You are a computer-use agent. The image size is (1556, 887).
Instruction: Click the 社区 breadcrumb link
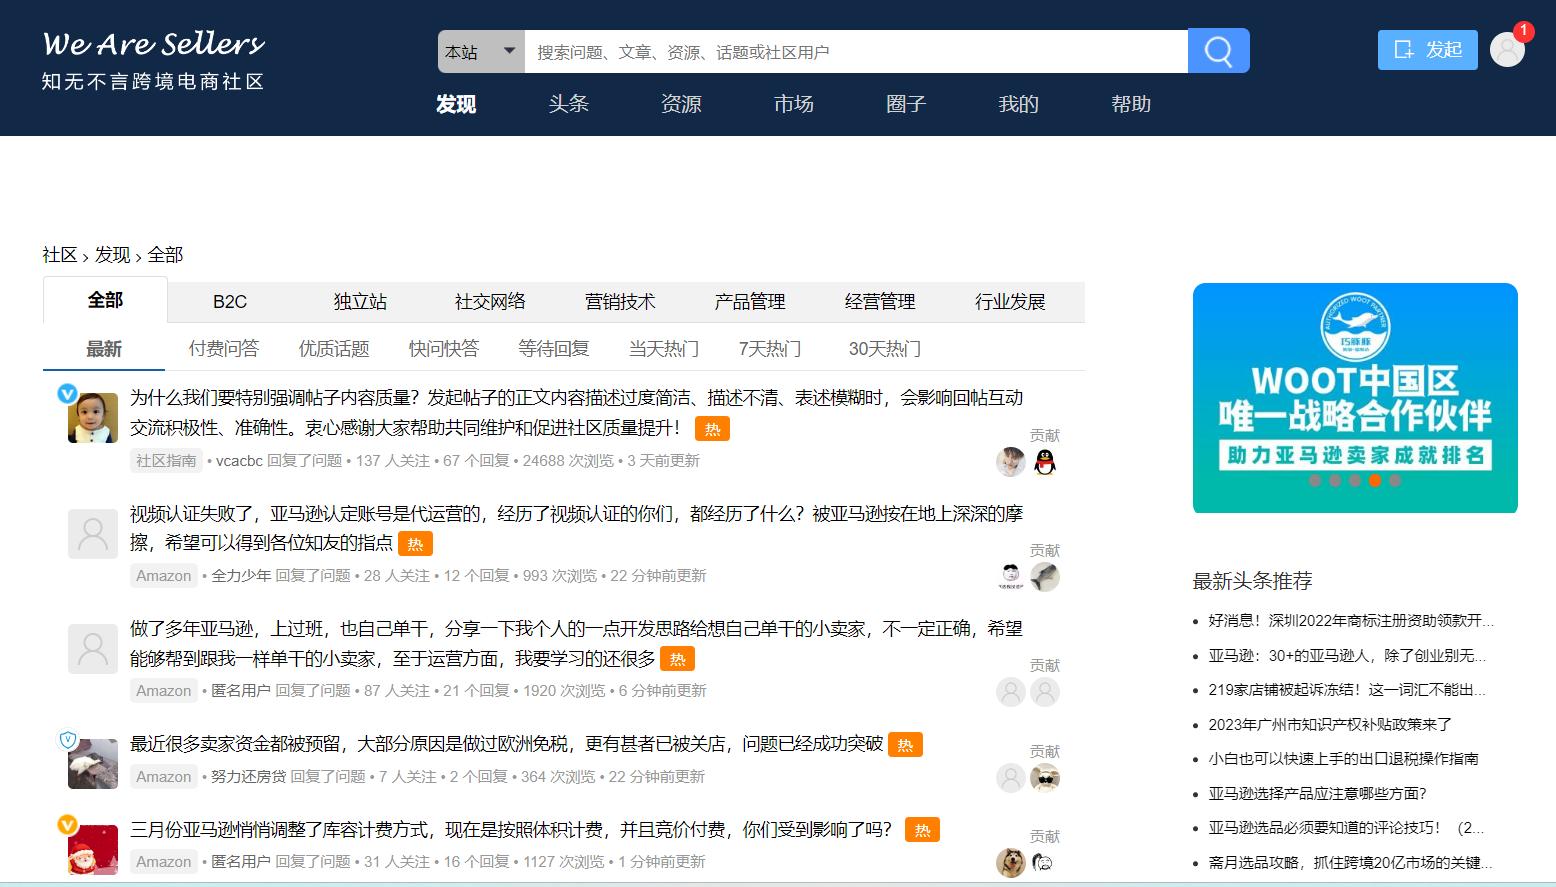[x=59, y=255]
